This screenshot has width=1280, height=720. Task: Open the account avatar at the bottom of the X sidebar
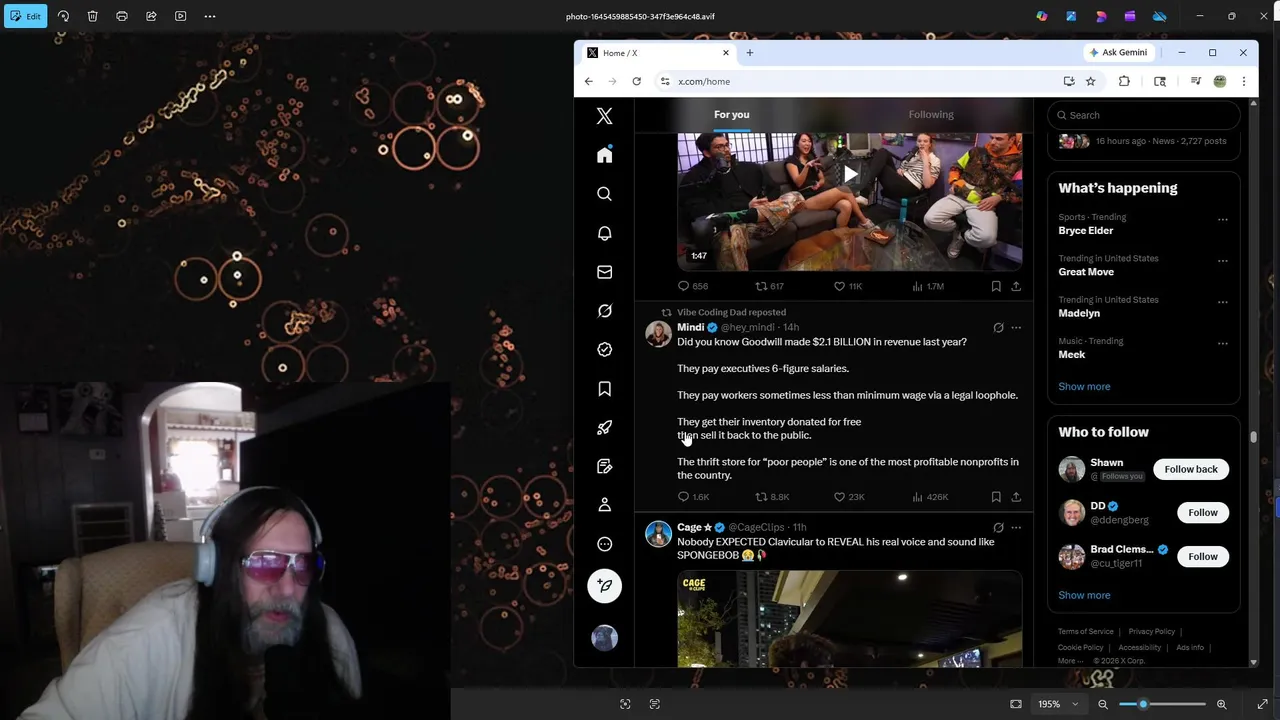(x=604, y=638)
